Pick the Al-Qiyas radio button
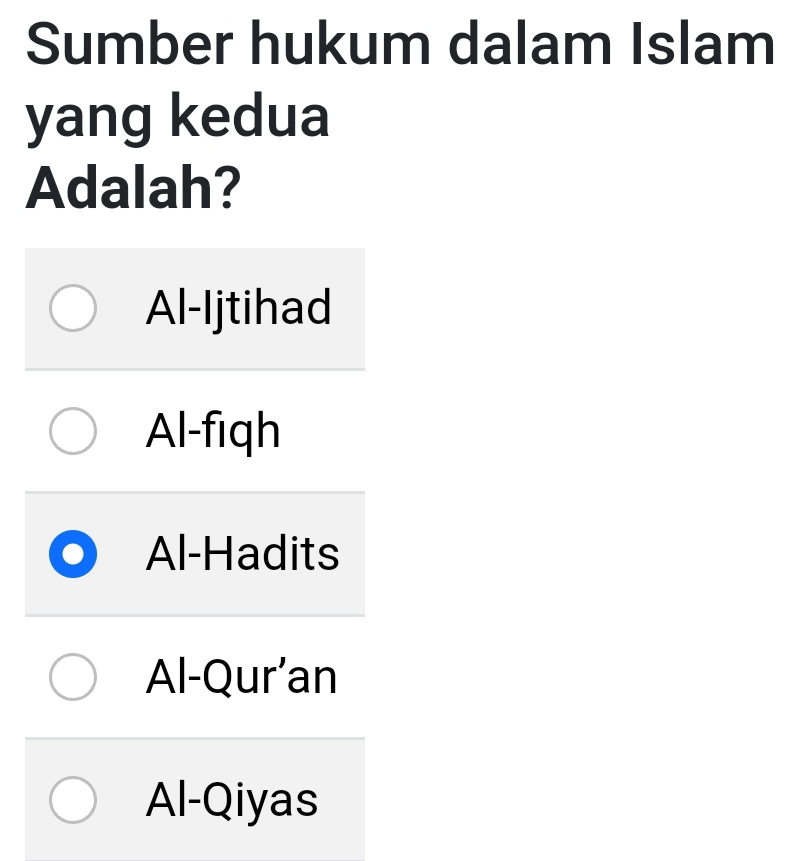 tap(74, 801)
